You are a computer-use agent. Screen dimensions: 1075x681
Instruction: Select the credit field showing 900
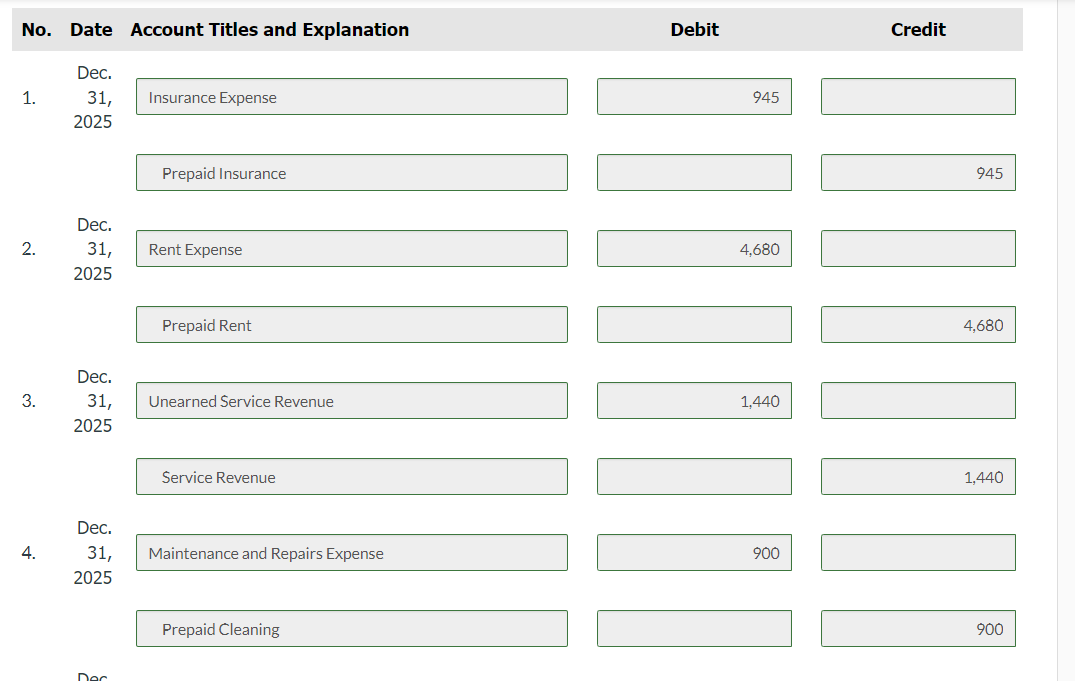point(919,629)
